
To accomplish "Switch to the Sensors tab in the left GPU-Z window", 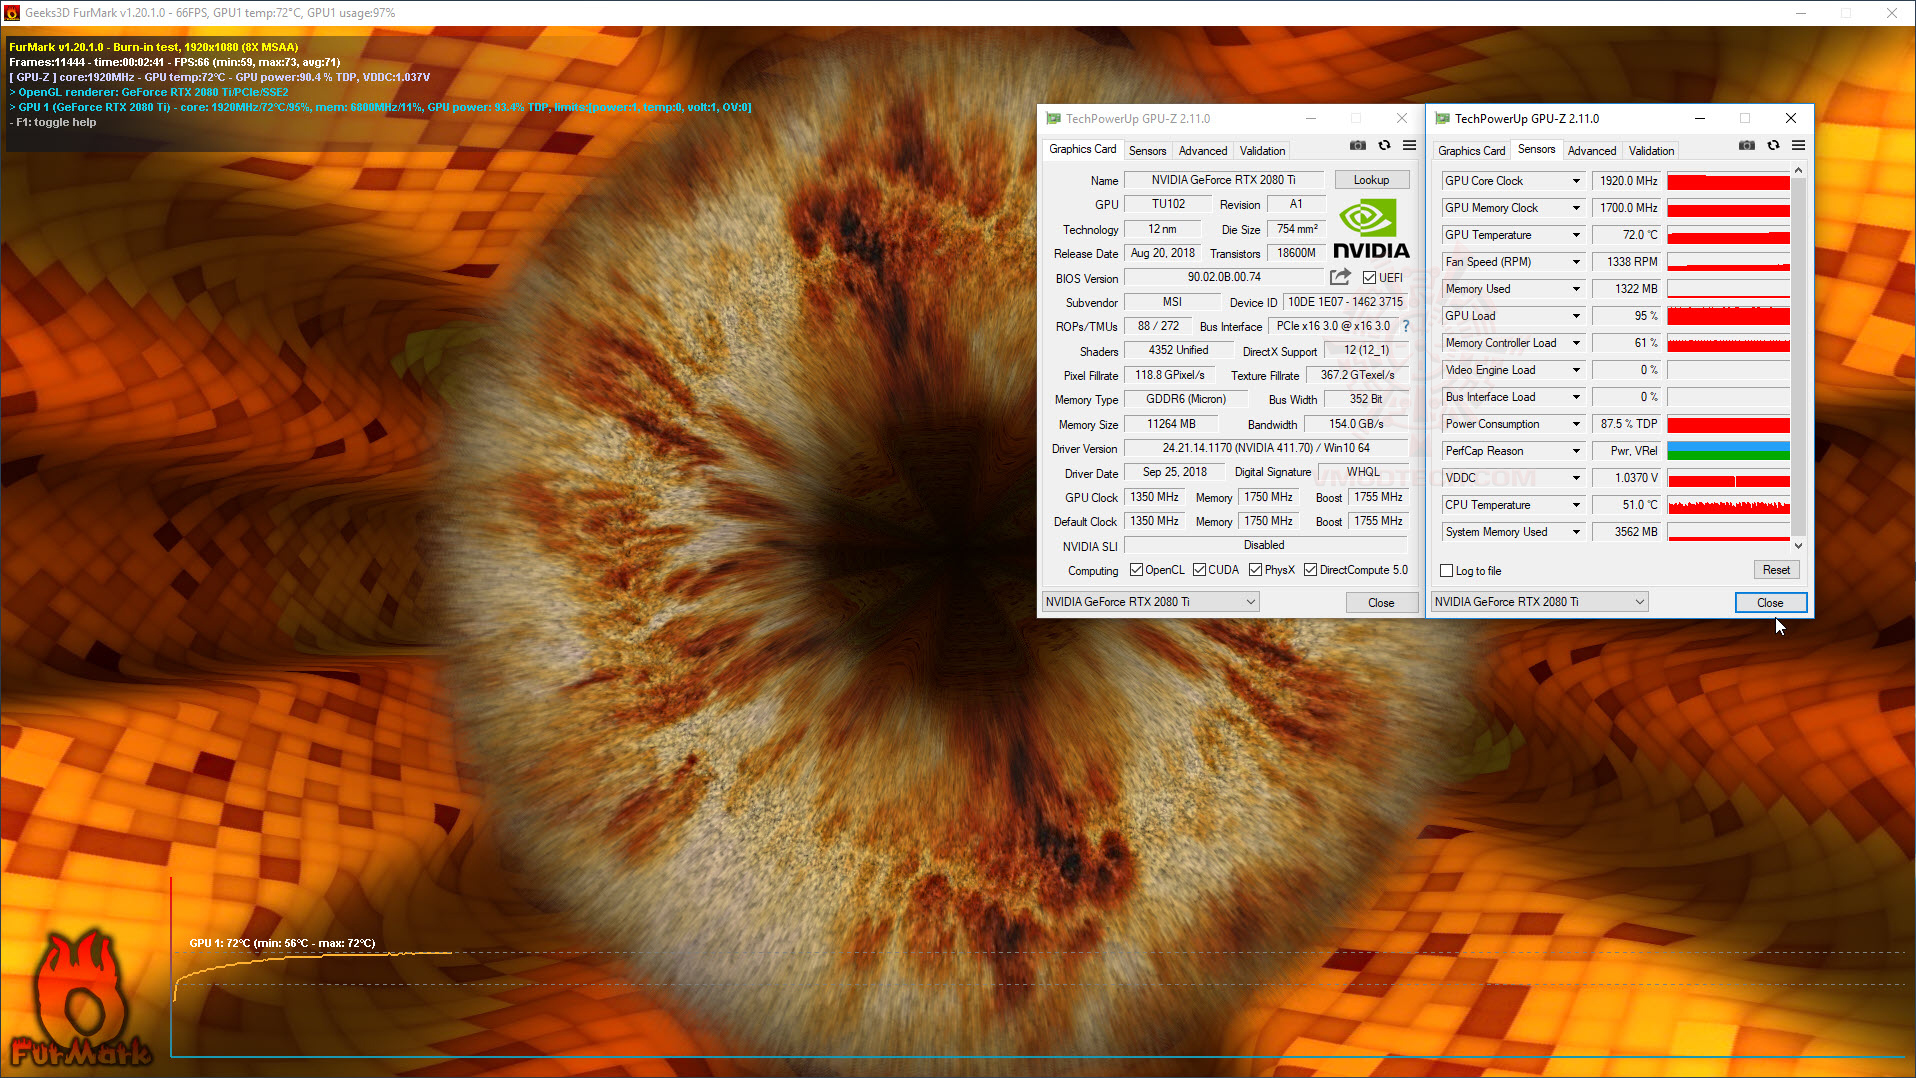I will click(x=1147, y=151).
